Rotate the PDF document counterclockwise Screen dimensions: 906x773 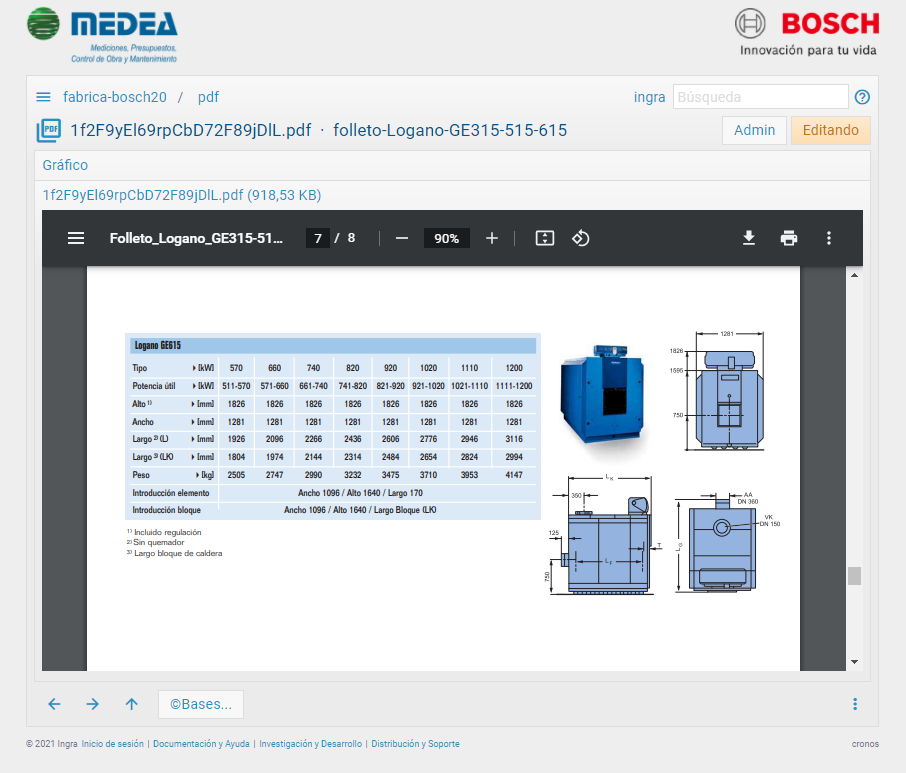[581, 238]
